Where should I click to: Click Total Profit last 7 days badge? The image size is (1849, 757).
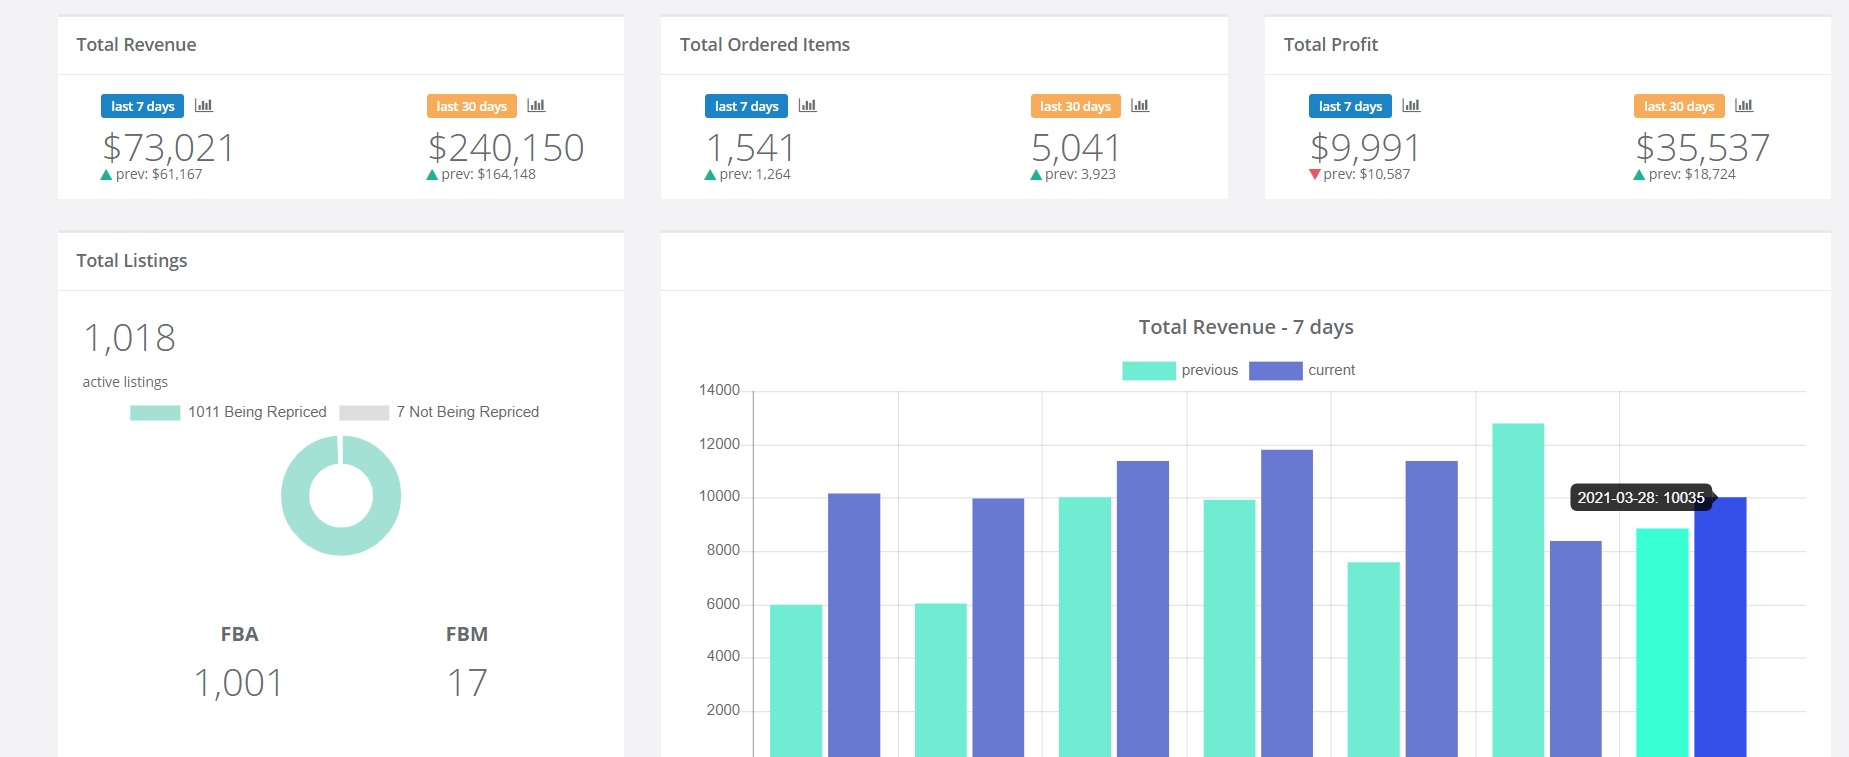(x=1350, y=106)
